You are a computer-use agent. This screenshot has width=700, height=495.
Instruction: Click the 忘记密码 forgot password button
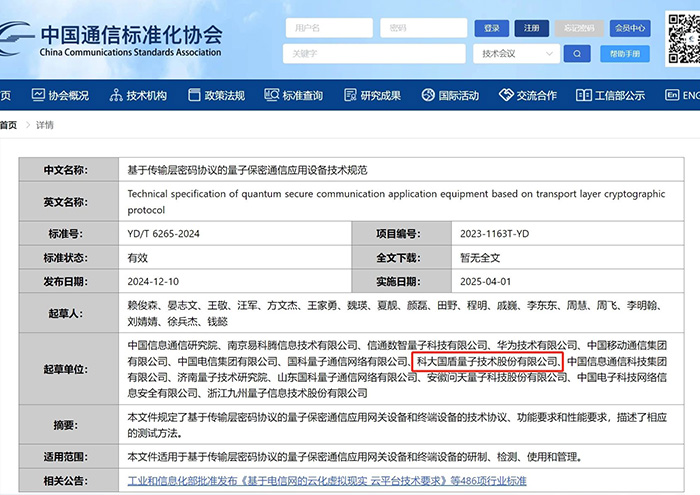click(579, 28)
